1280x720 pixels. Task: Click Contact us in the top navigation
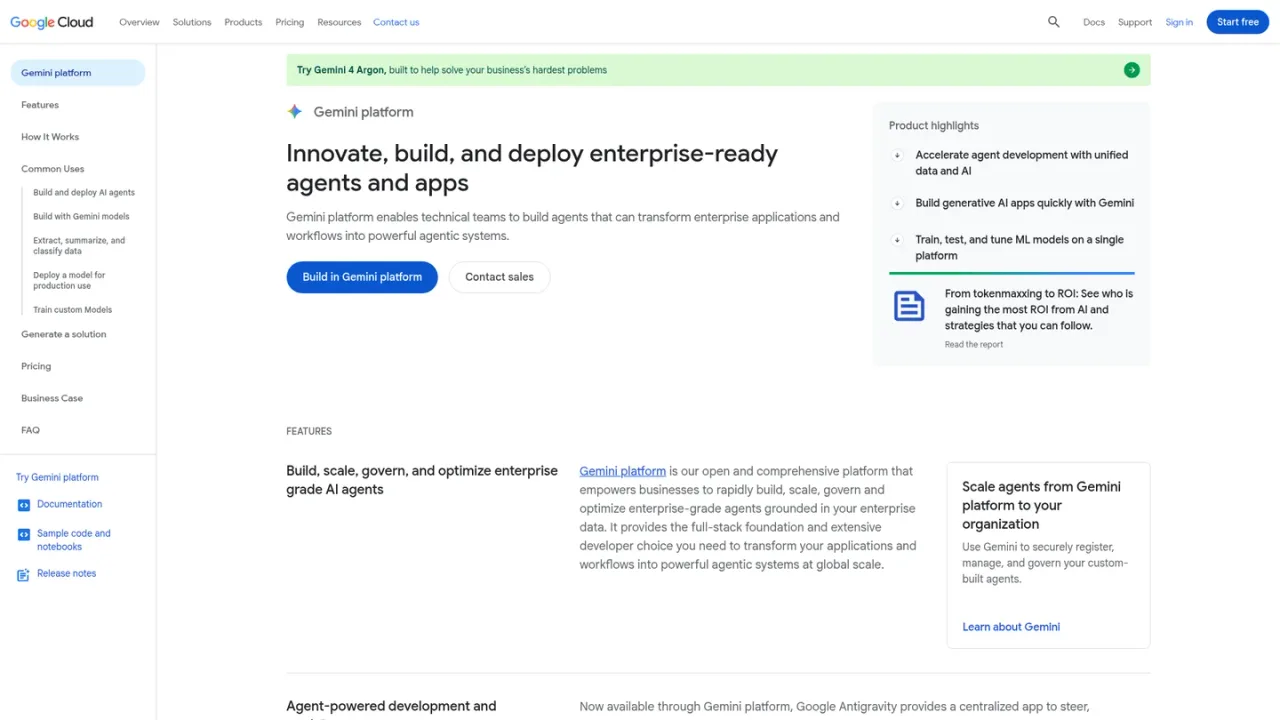(396, 22)
